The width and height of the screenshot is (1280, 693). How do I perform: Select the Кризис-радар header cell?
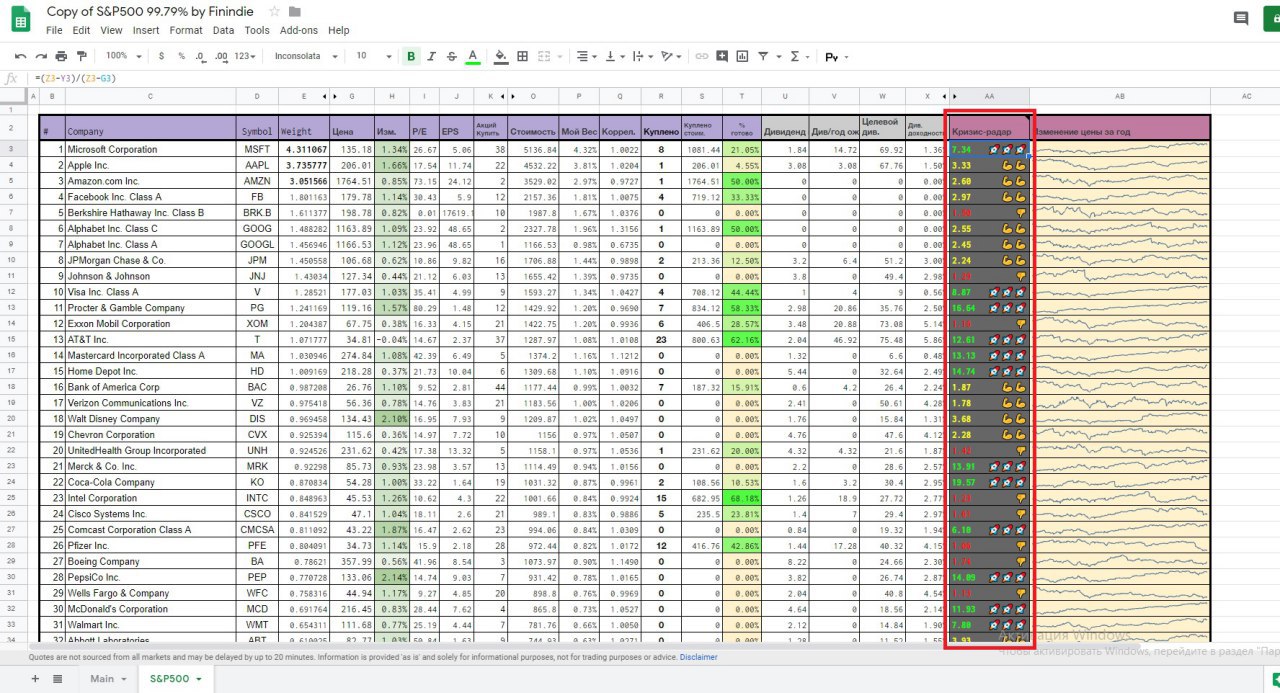pyautogui.click(x=989, y=127)
